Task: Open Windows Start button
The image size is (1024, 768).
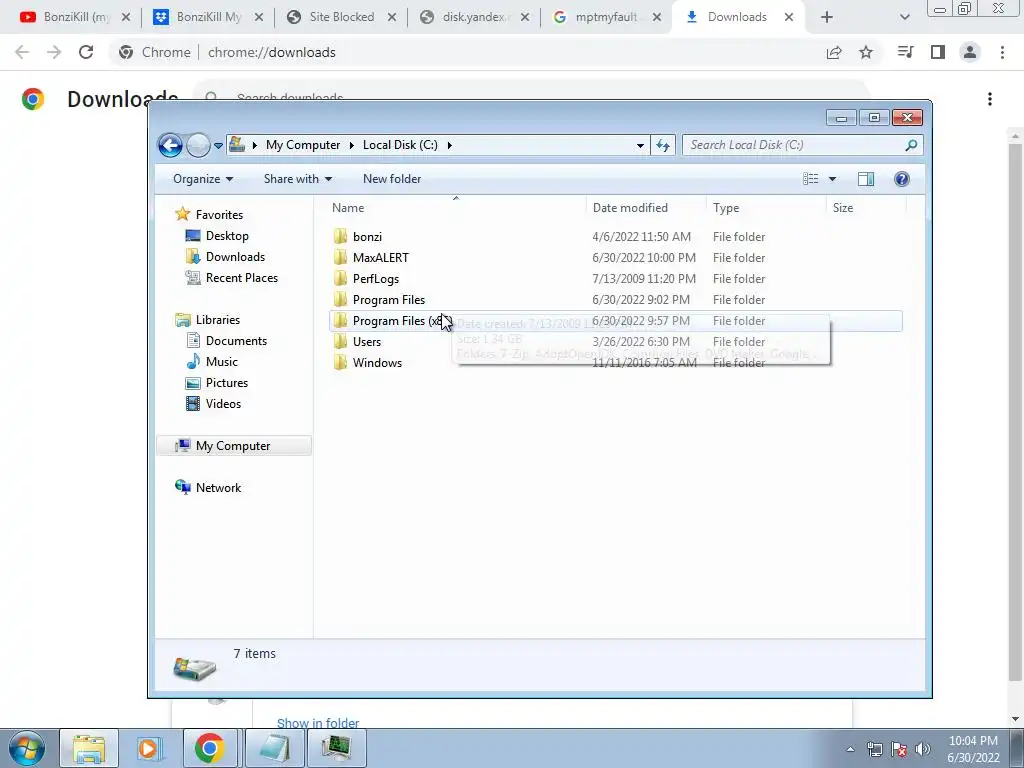Action: point(26,748)
